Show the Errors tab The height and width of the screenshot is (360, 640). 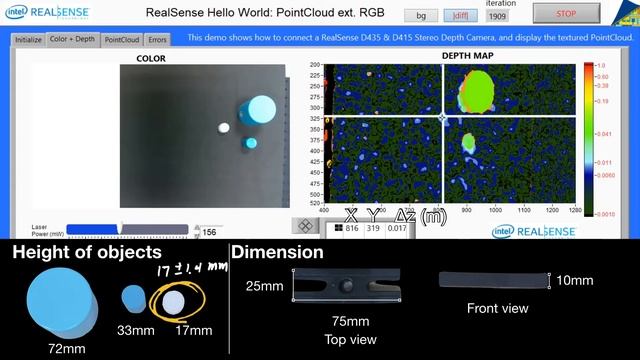point(157,40)
